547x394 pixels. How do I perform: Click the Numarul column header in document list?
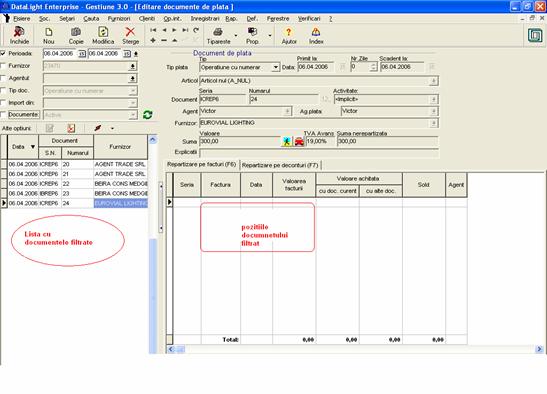pos(77,153)
